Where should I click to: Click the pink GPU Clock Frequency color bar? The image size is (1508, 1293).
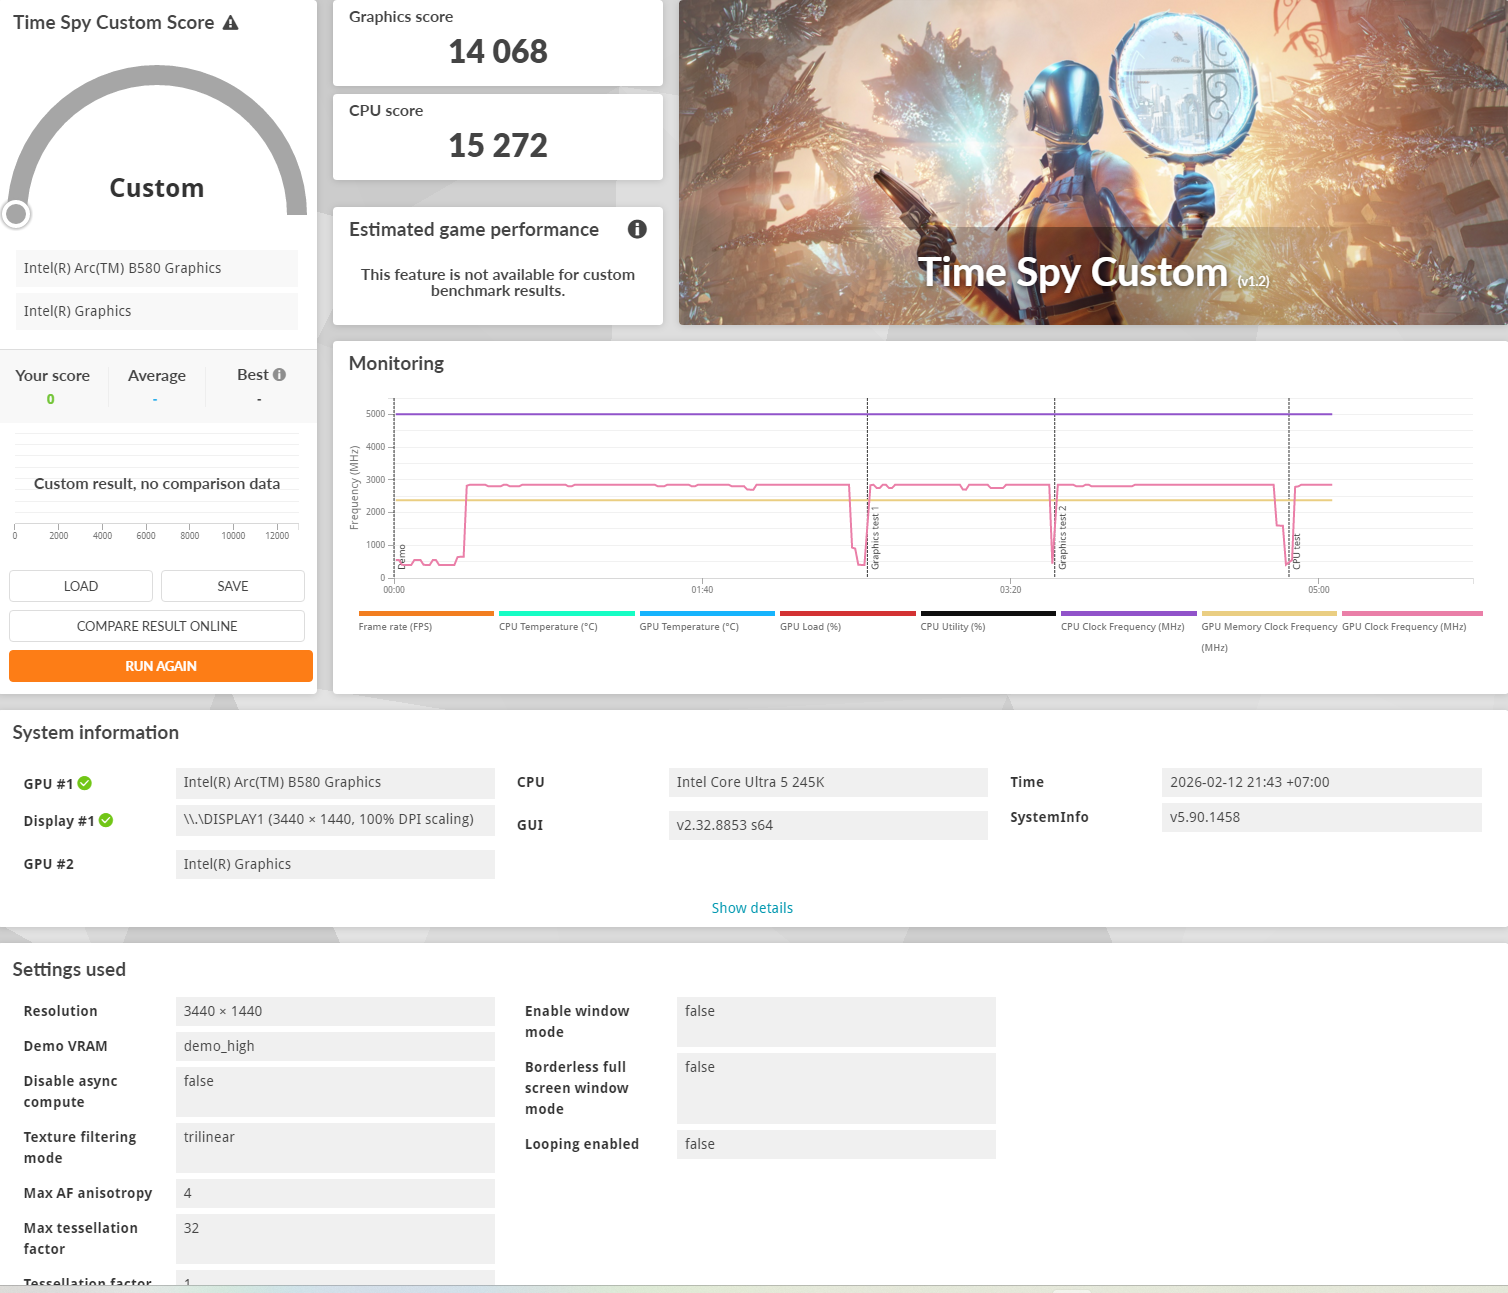pyautogui.click(x=1411, y=613)
